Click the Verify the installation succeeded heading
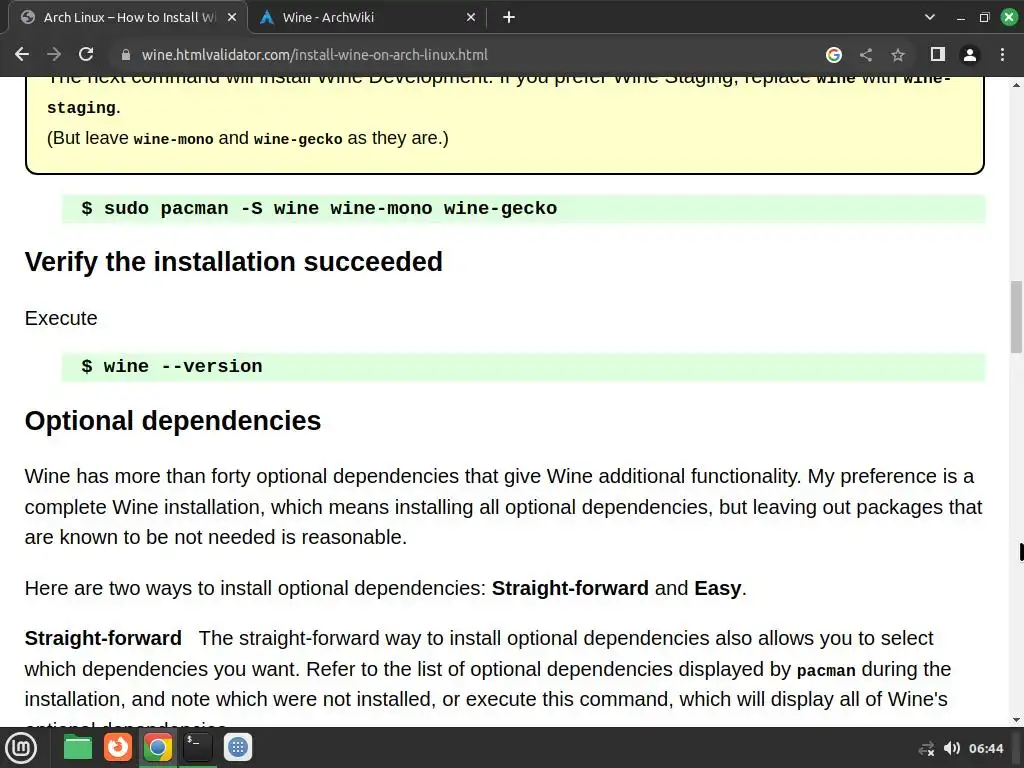 [234, 262]
